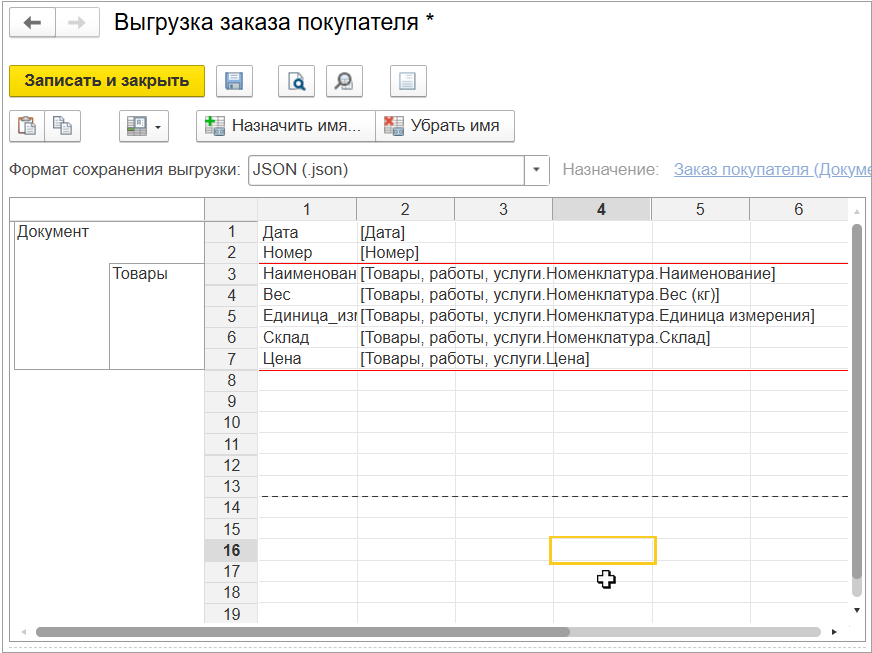The height and width of the screenshot is (653, 872).
Task: Click the save (floppy disk) icon
Action: [234, 81]
